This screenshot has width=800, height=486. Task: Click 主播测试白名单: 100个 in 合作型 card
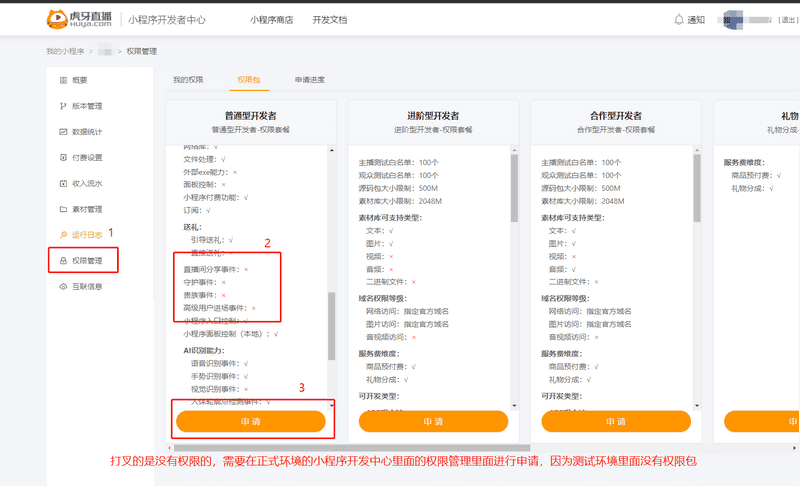pyautogui.click(x=581, y=162)
